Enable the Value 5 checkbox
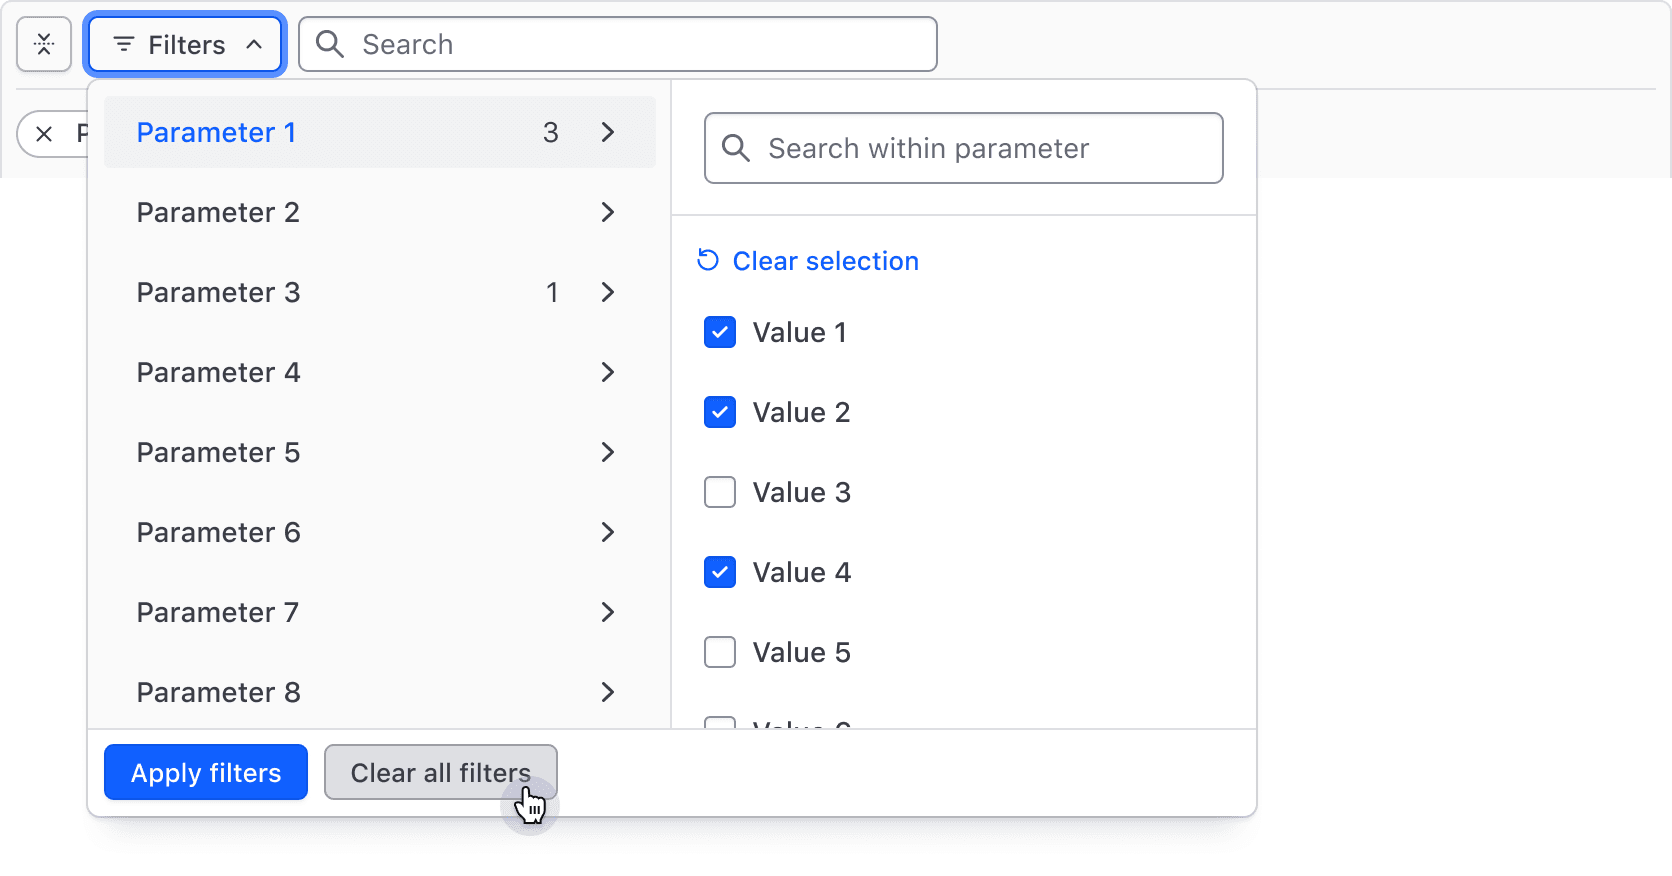The image size is (1672, 876). click(720, 652)
